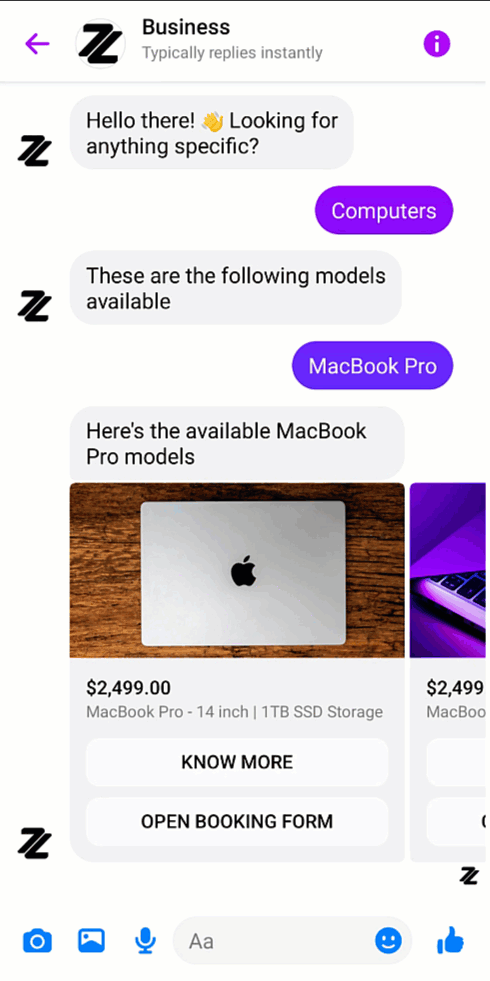Go back with the purple arrow
This screenshot has width=490, height=981.
[37, 44]
